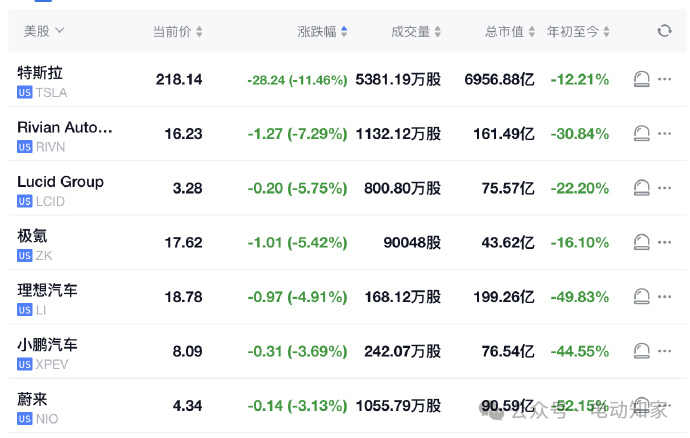Click the US badge beside RIVN
The image size is (690, 438).
[x=25, y=147]
